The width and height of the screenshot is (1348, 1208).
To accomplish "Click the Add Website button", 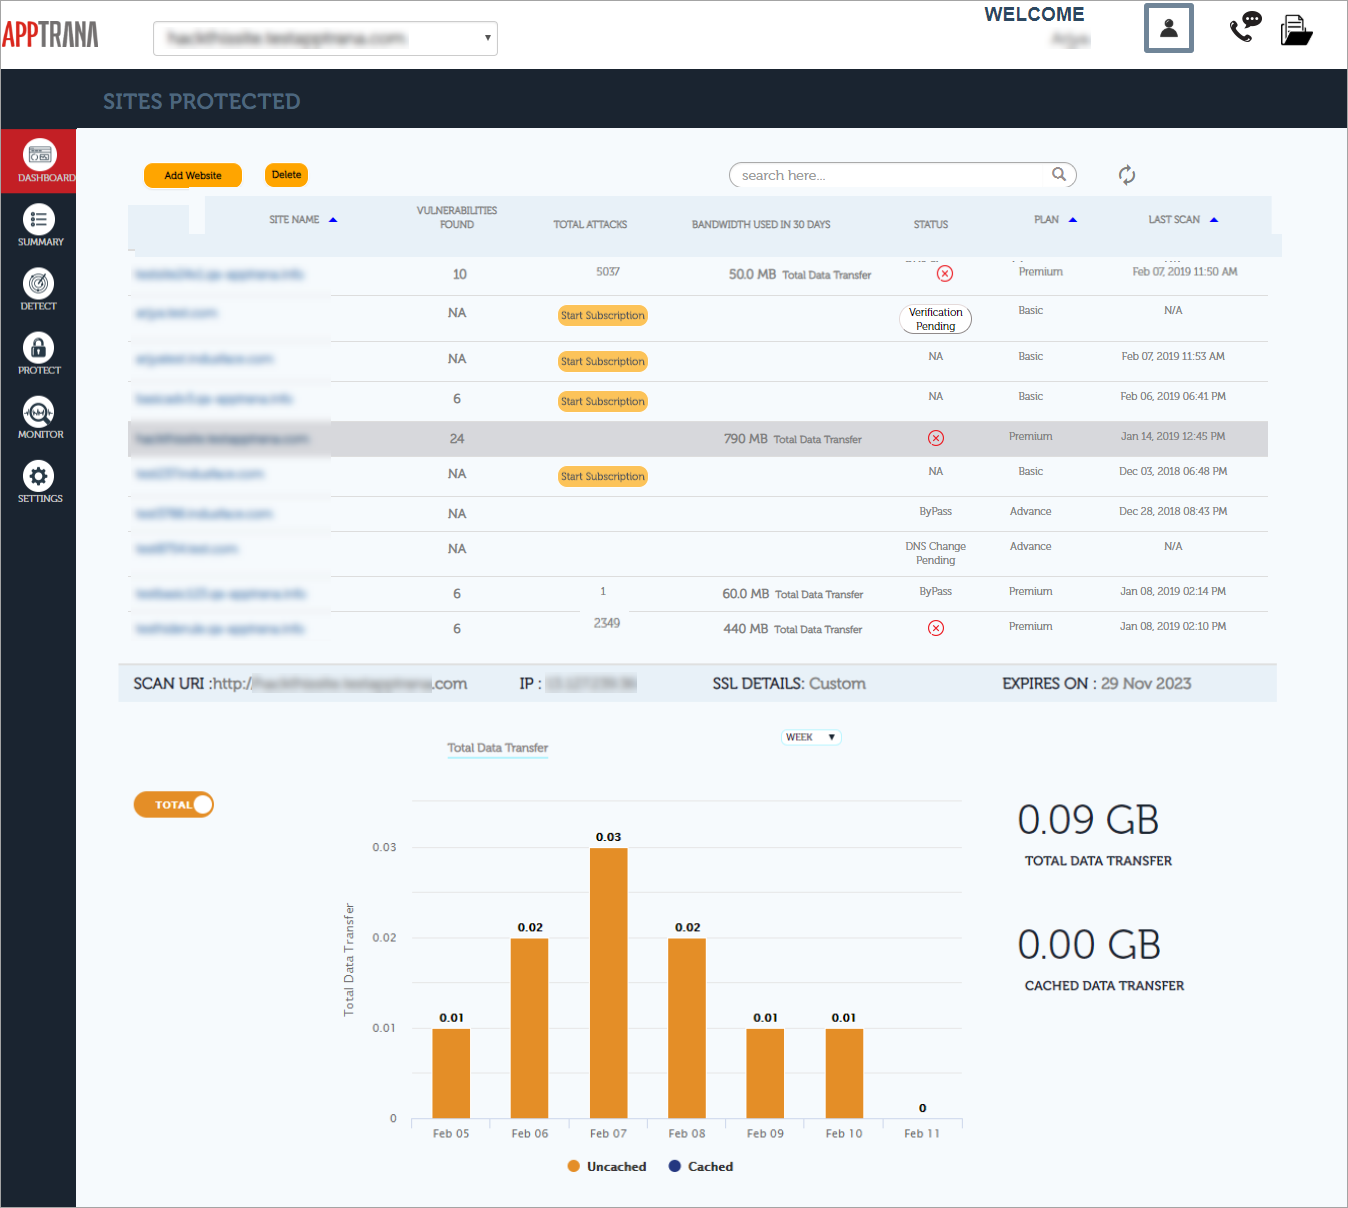I will [x=193, y=175].
